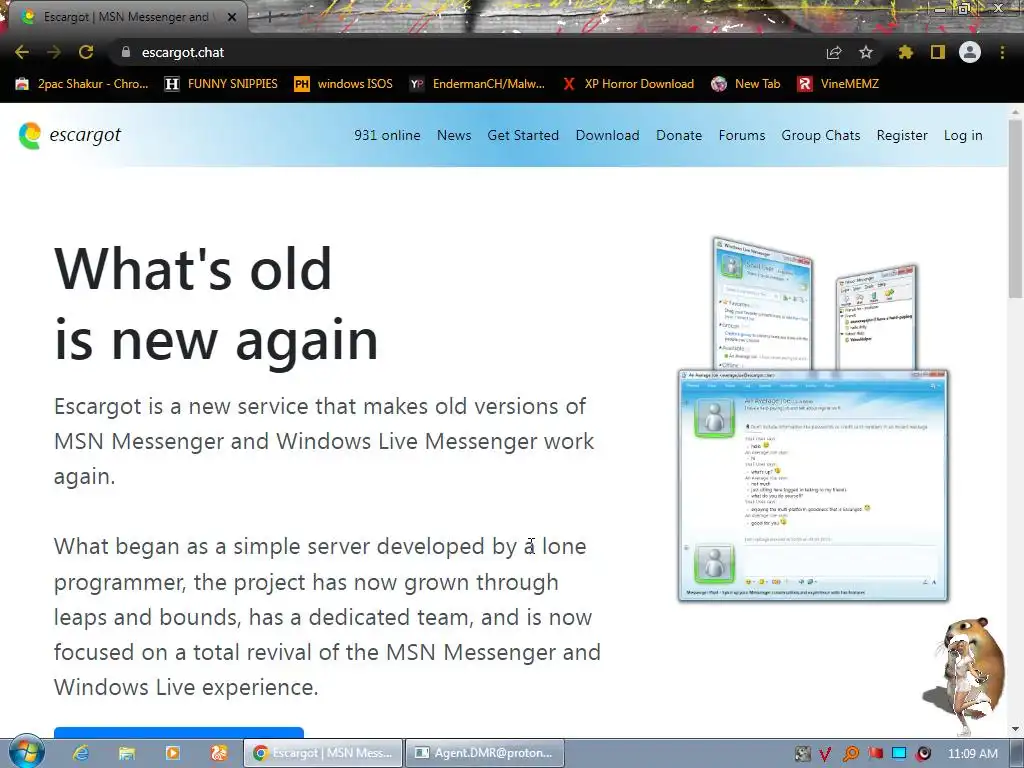The height and width of the screenshot is (768, 1024).
Task: Open Windows Media Player from the taskbar
Action: tap(172, 753)
